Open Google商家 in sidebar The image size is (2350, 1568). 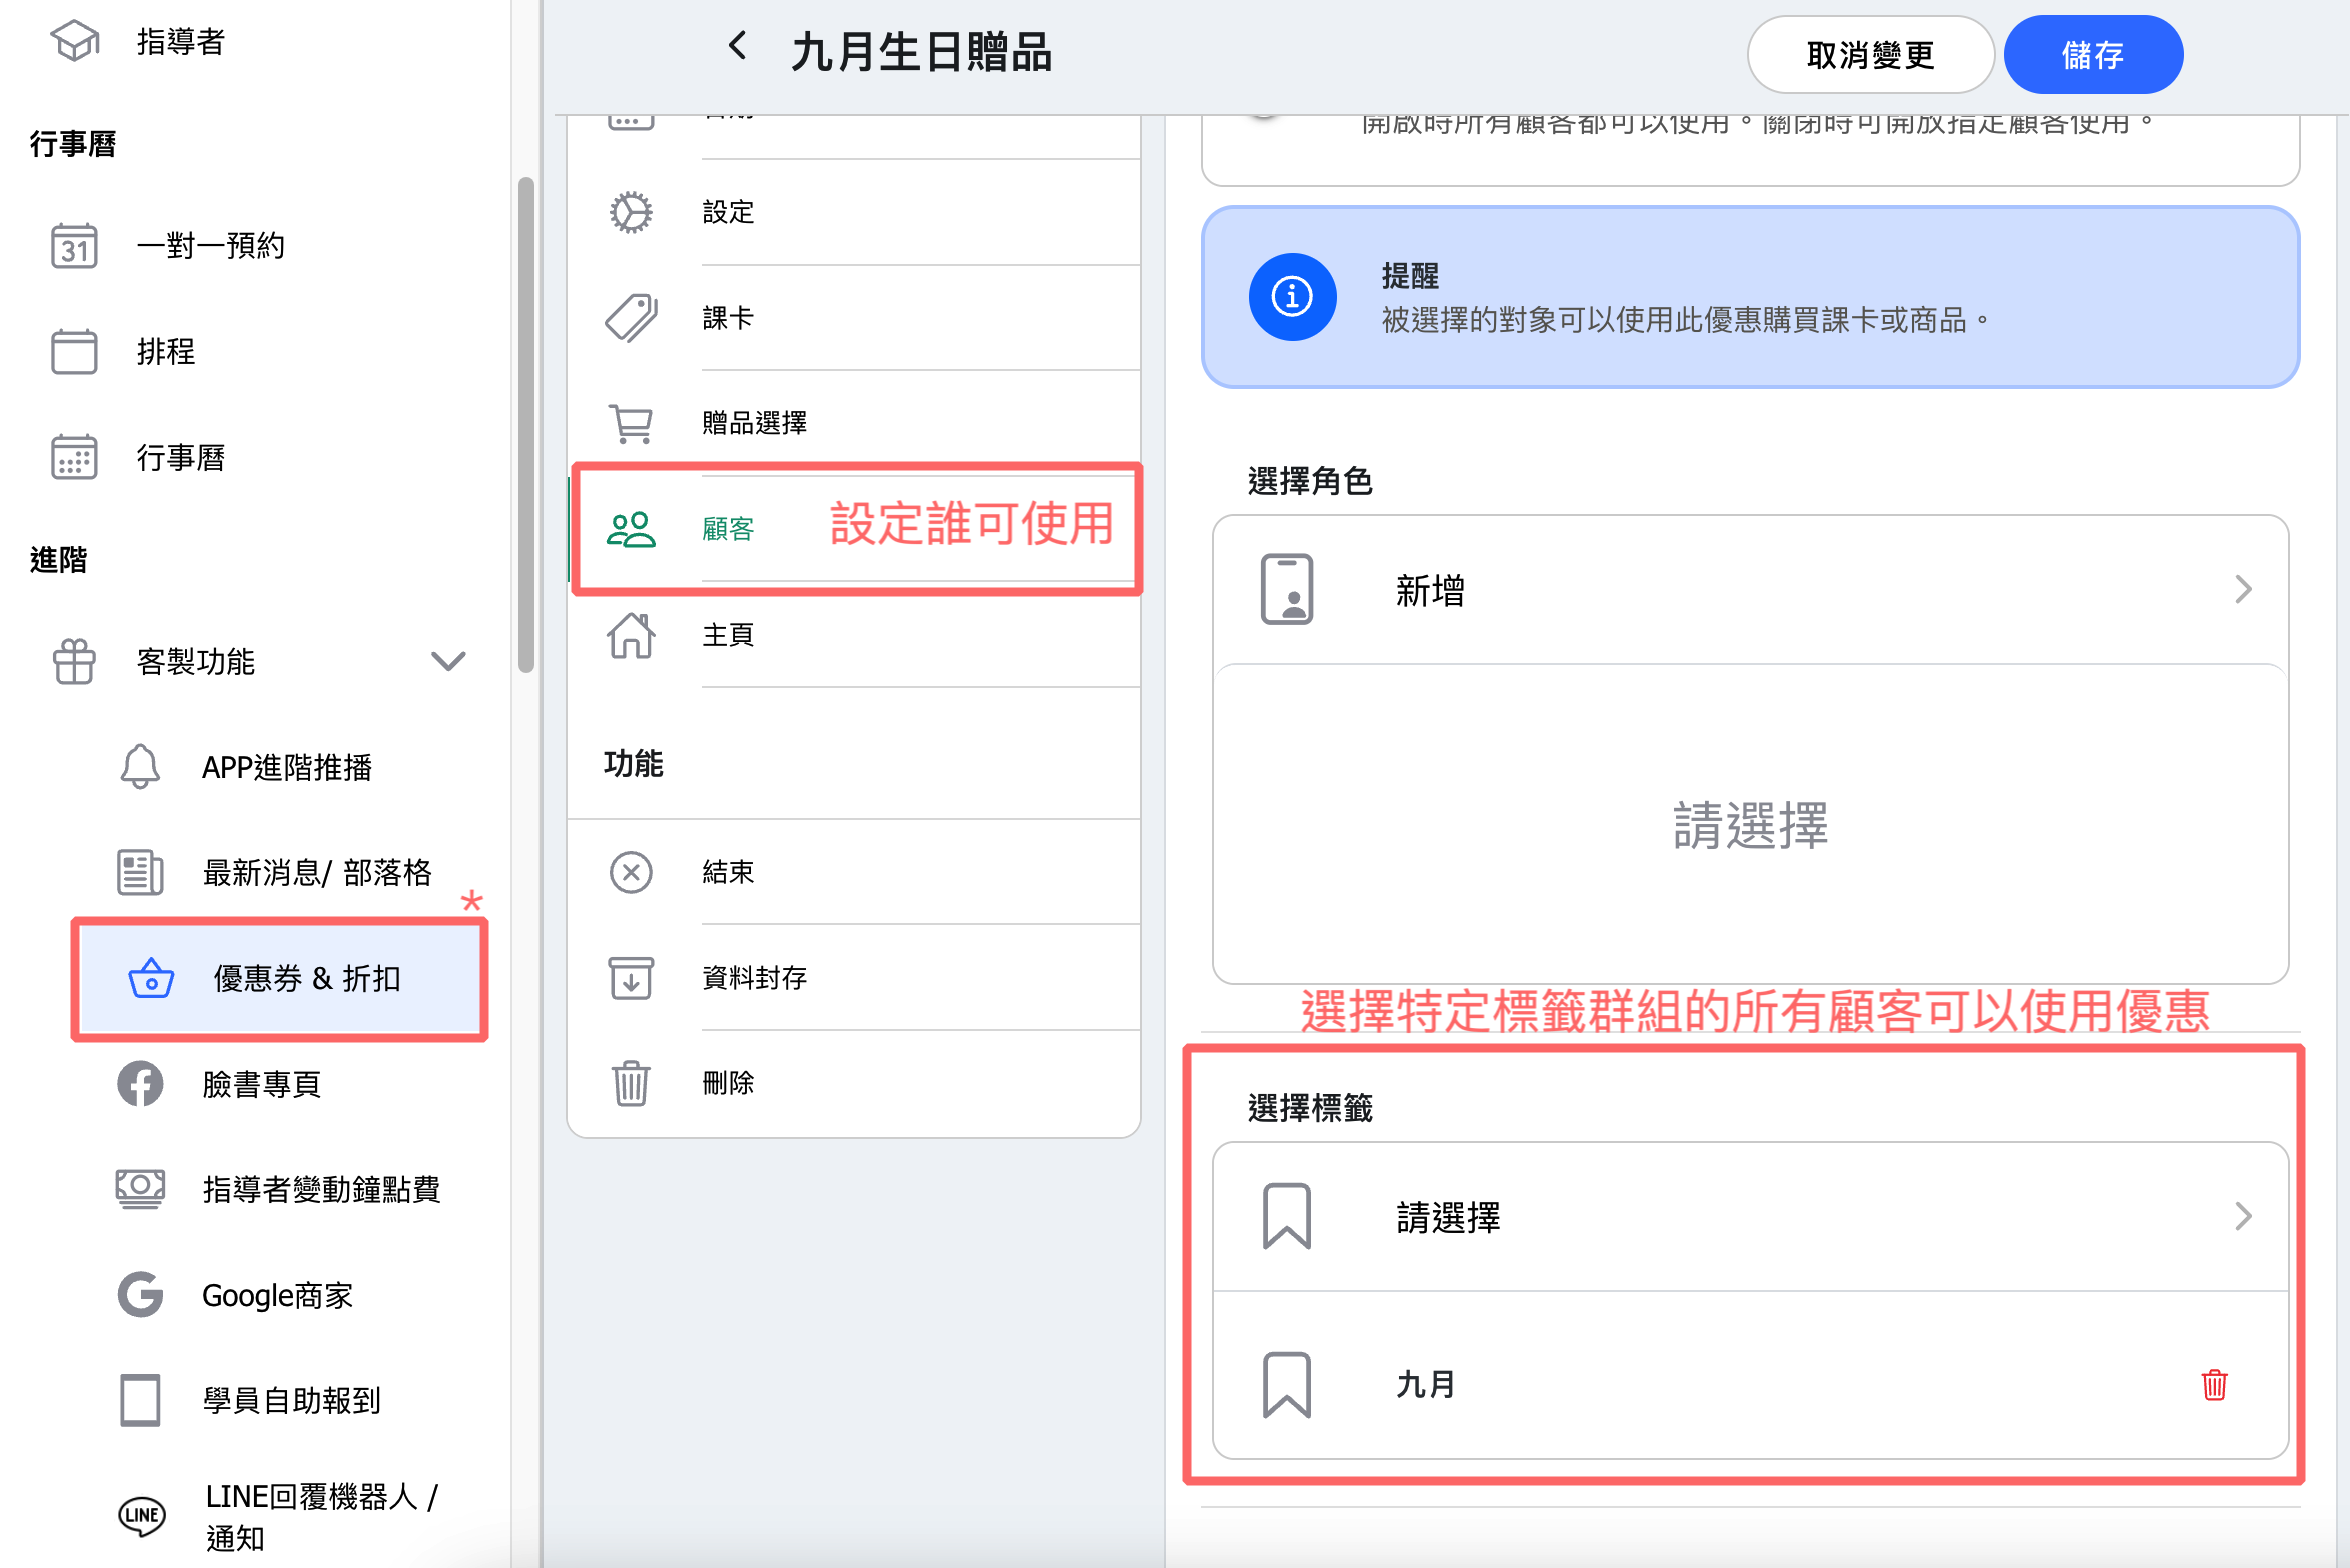pos(277,1296)
